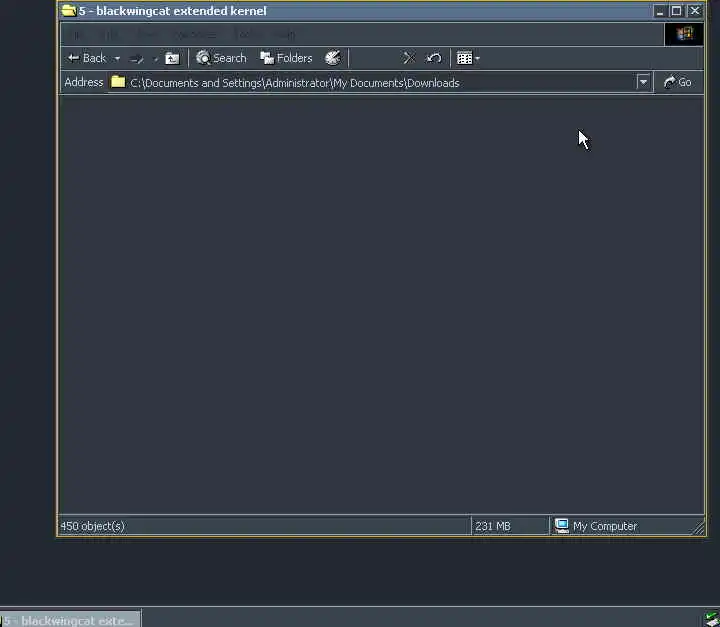Toggle the Folders tree pane
This screenshot has height=627, width=720.
[x=286, y=58]
